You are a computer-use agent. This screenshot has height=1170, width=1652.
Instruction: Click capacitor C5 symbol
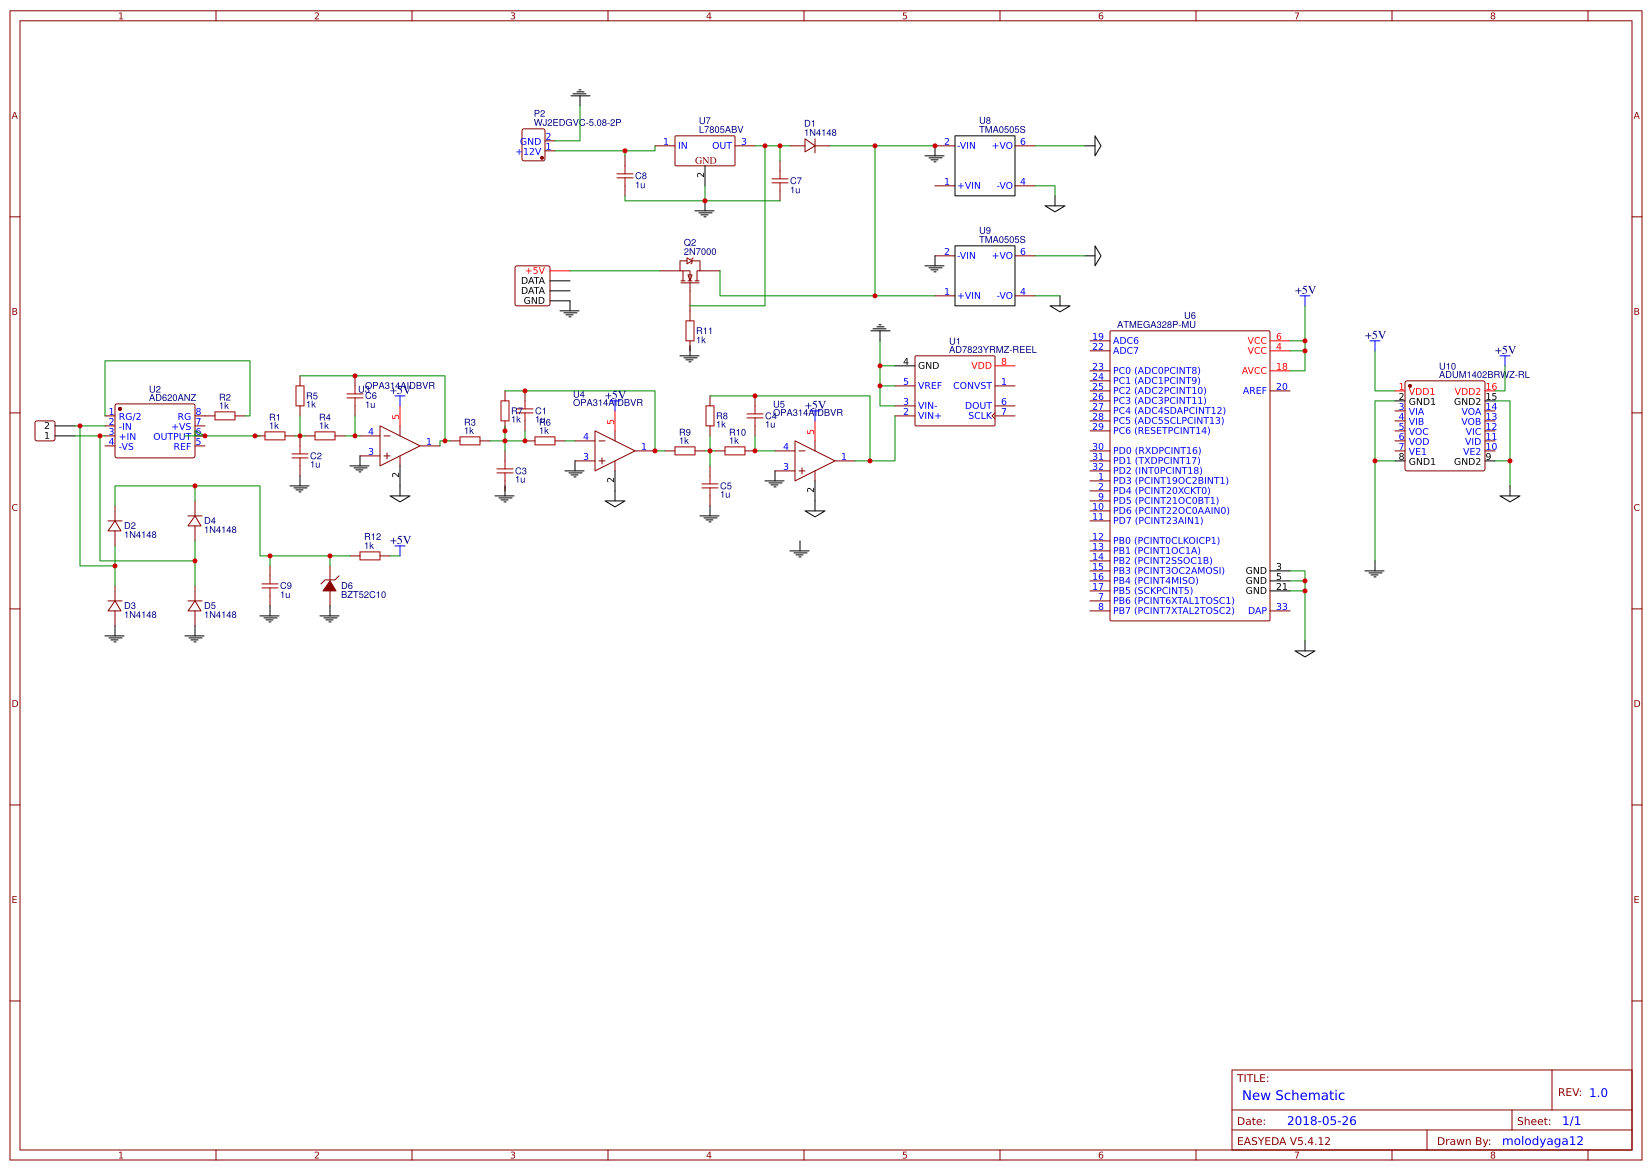coord(710,486)
